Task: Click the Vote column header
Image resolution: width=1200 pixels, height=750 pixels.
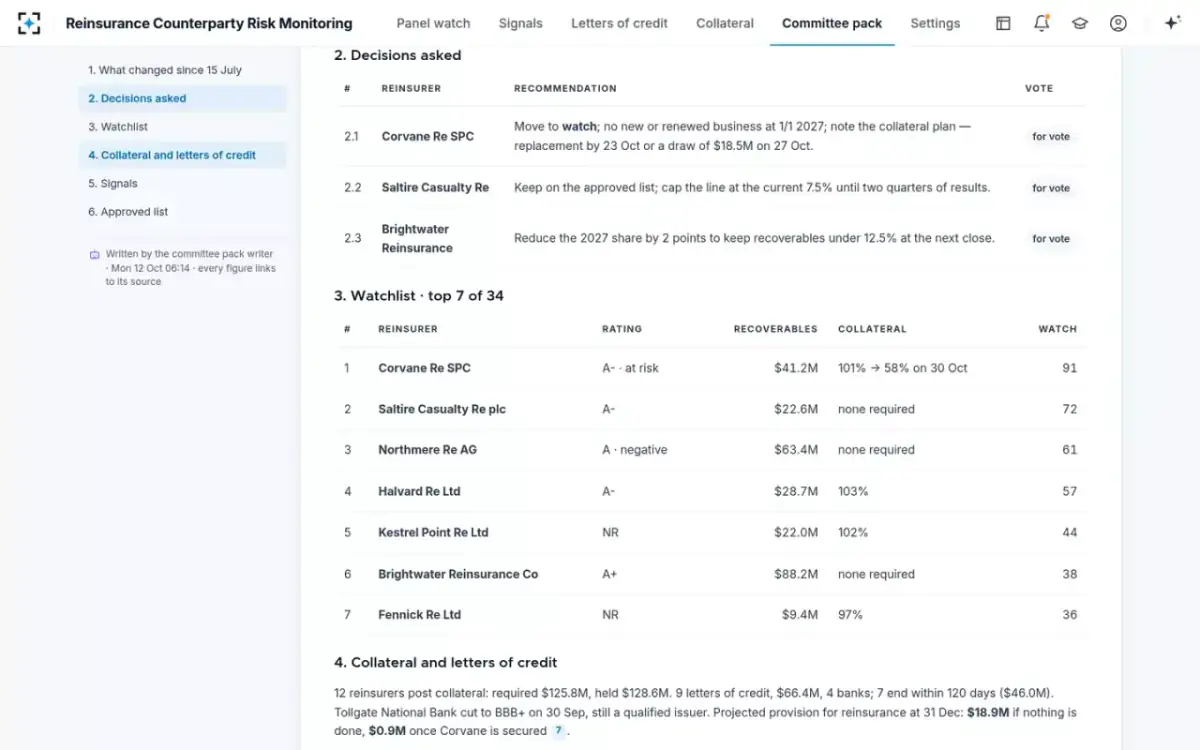Action: point(1039,88)
